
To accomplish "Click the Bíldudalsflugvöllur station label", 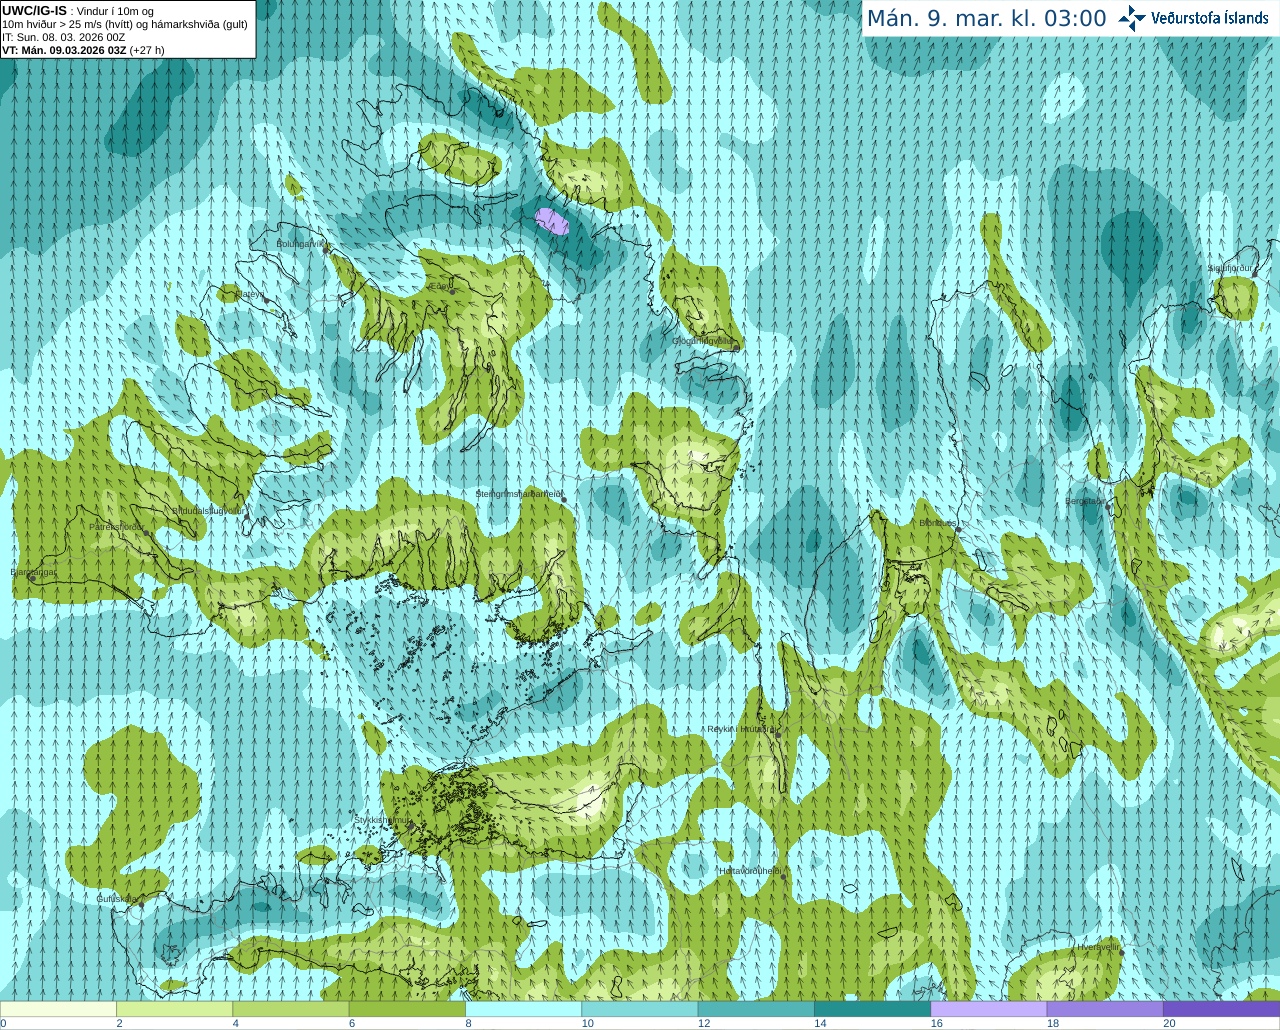I will (208, 510).
